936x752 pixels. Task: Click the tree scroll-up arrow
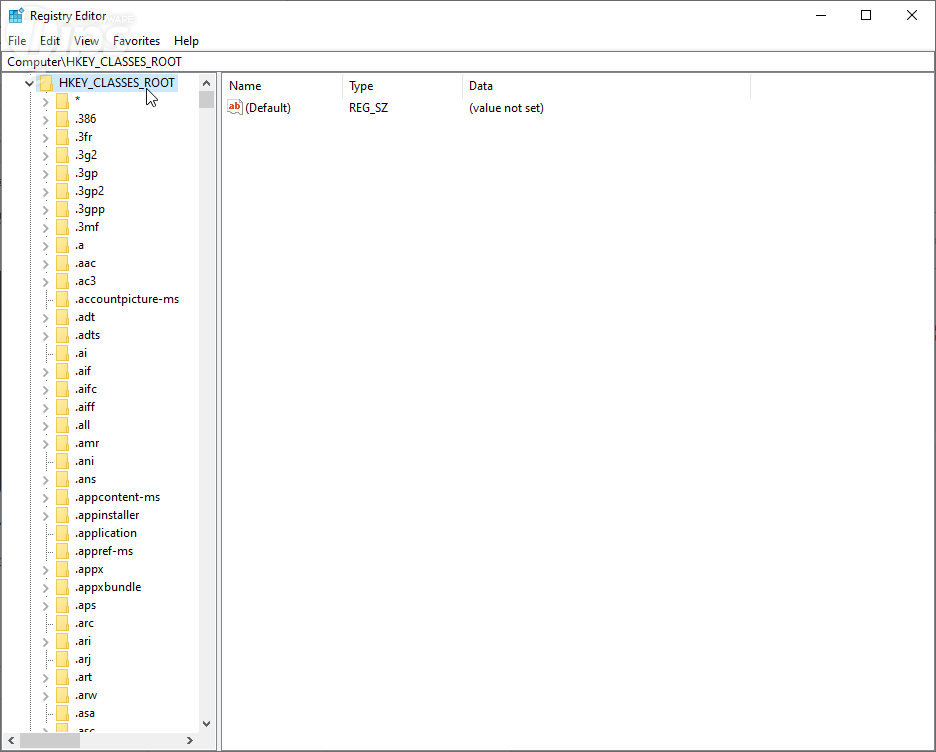pyautogui.click(x=207, y=83)
